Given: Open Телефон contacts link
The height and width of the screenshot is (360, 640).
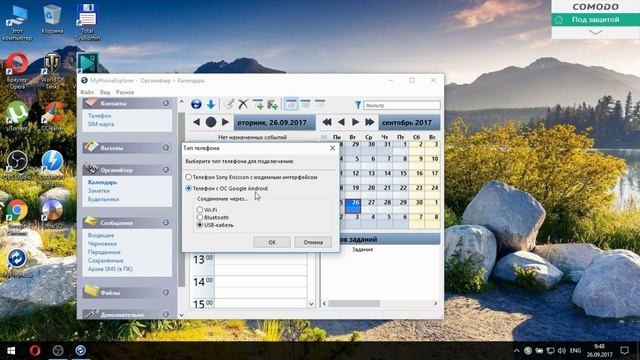Looking at the screenshot, I should click(100, 116).
